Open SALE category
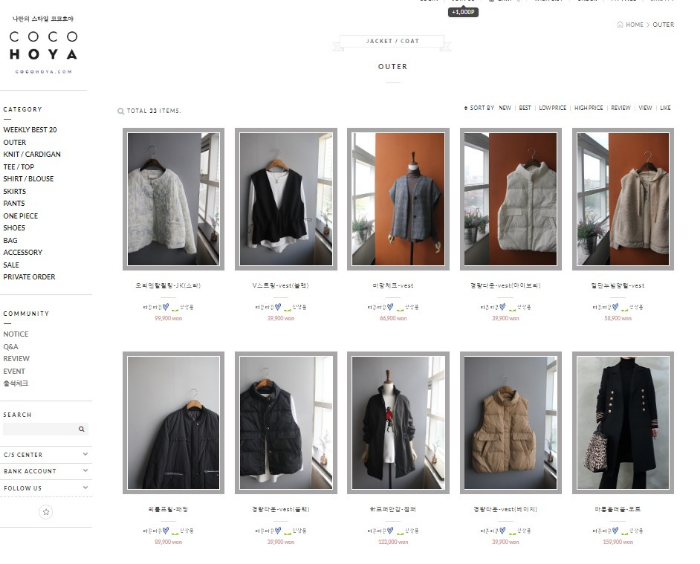The height and width of the screenshot is (564, 700). [11, 265]
